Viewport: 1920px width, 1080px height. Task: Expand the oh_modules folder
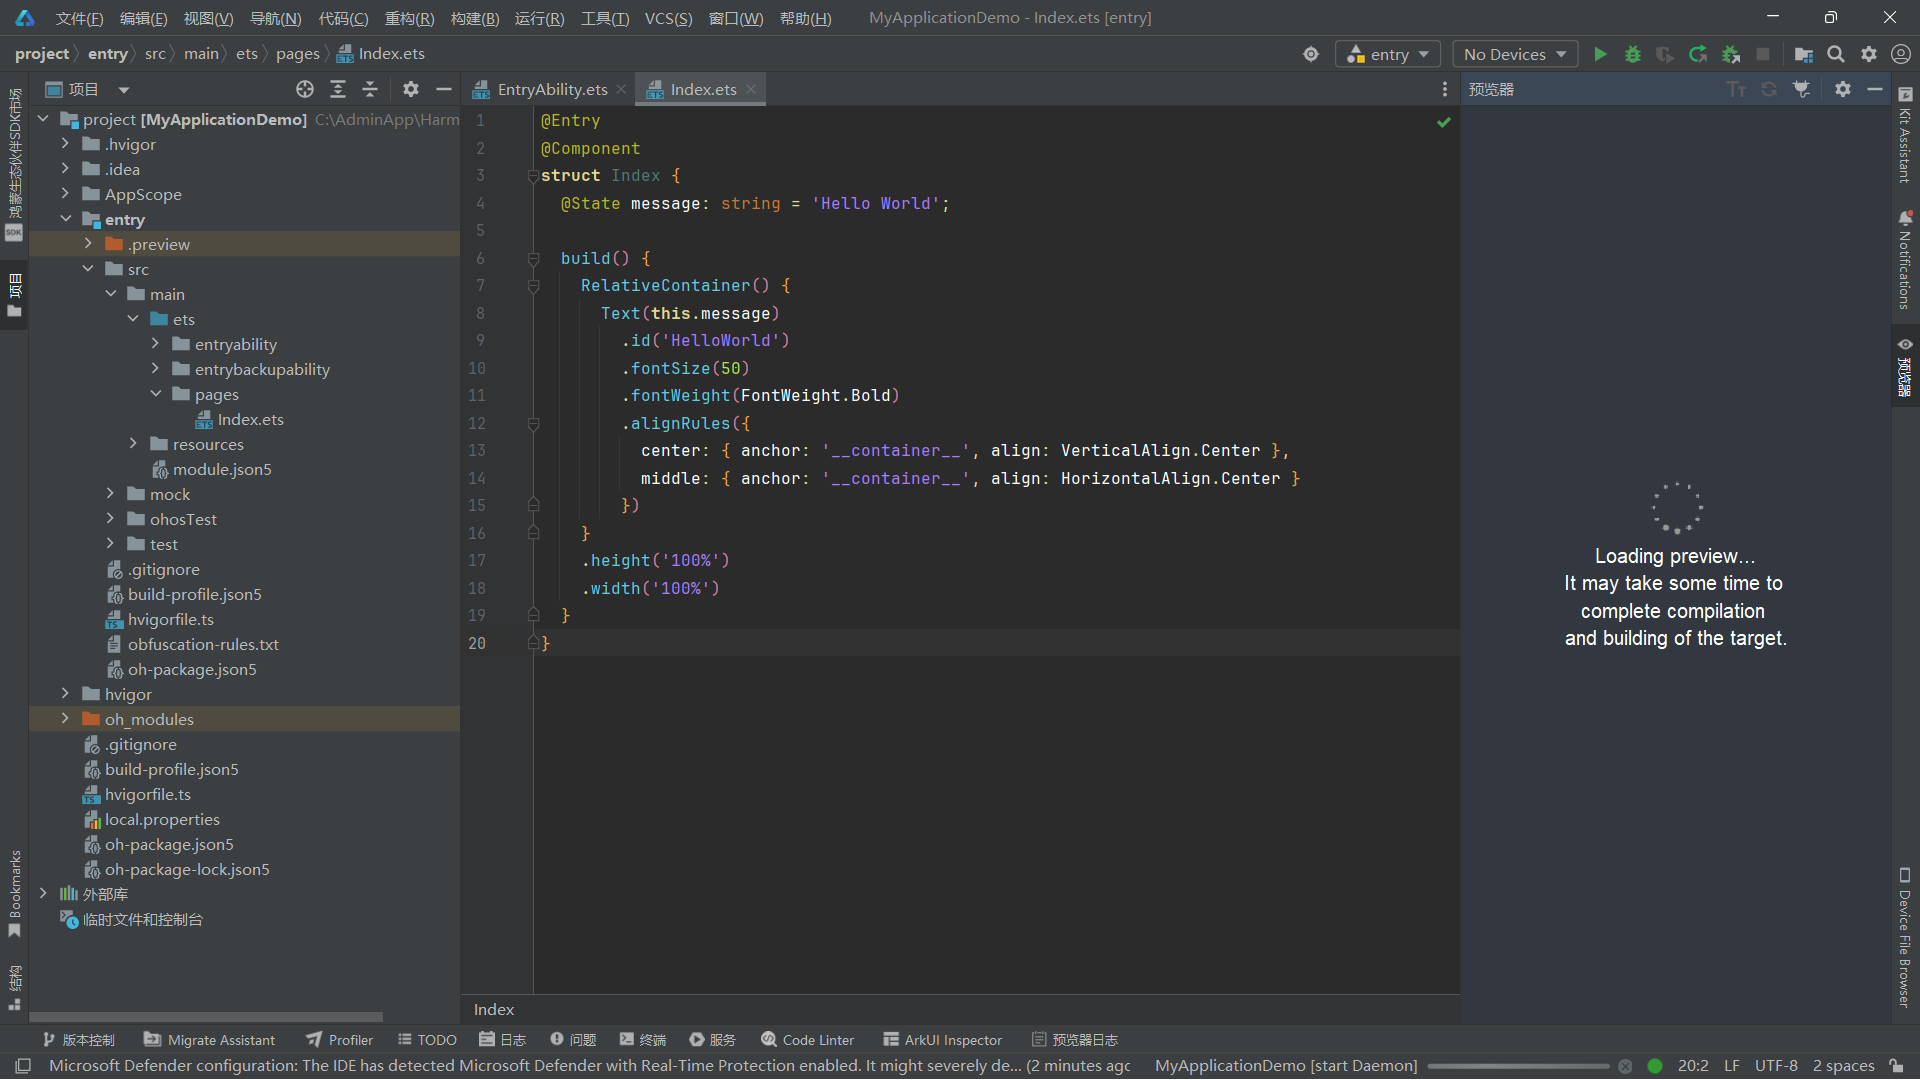[65, 719]
